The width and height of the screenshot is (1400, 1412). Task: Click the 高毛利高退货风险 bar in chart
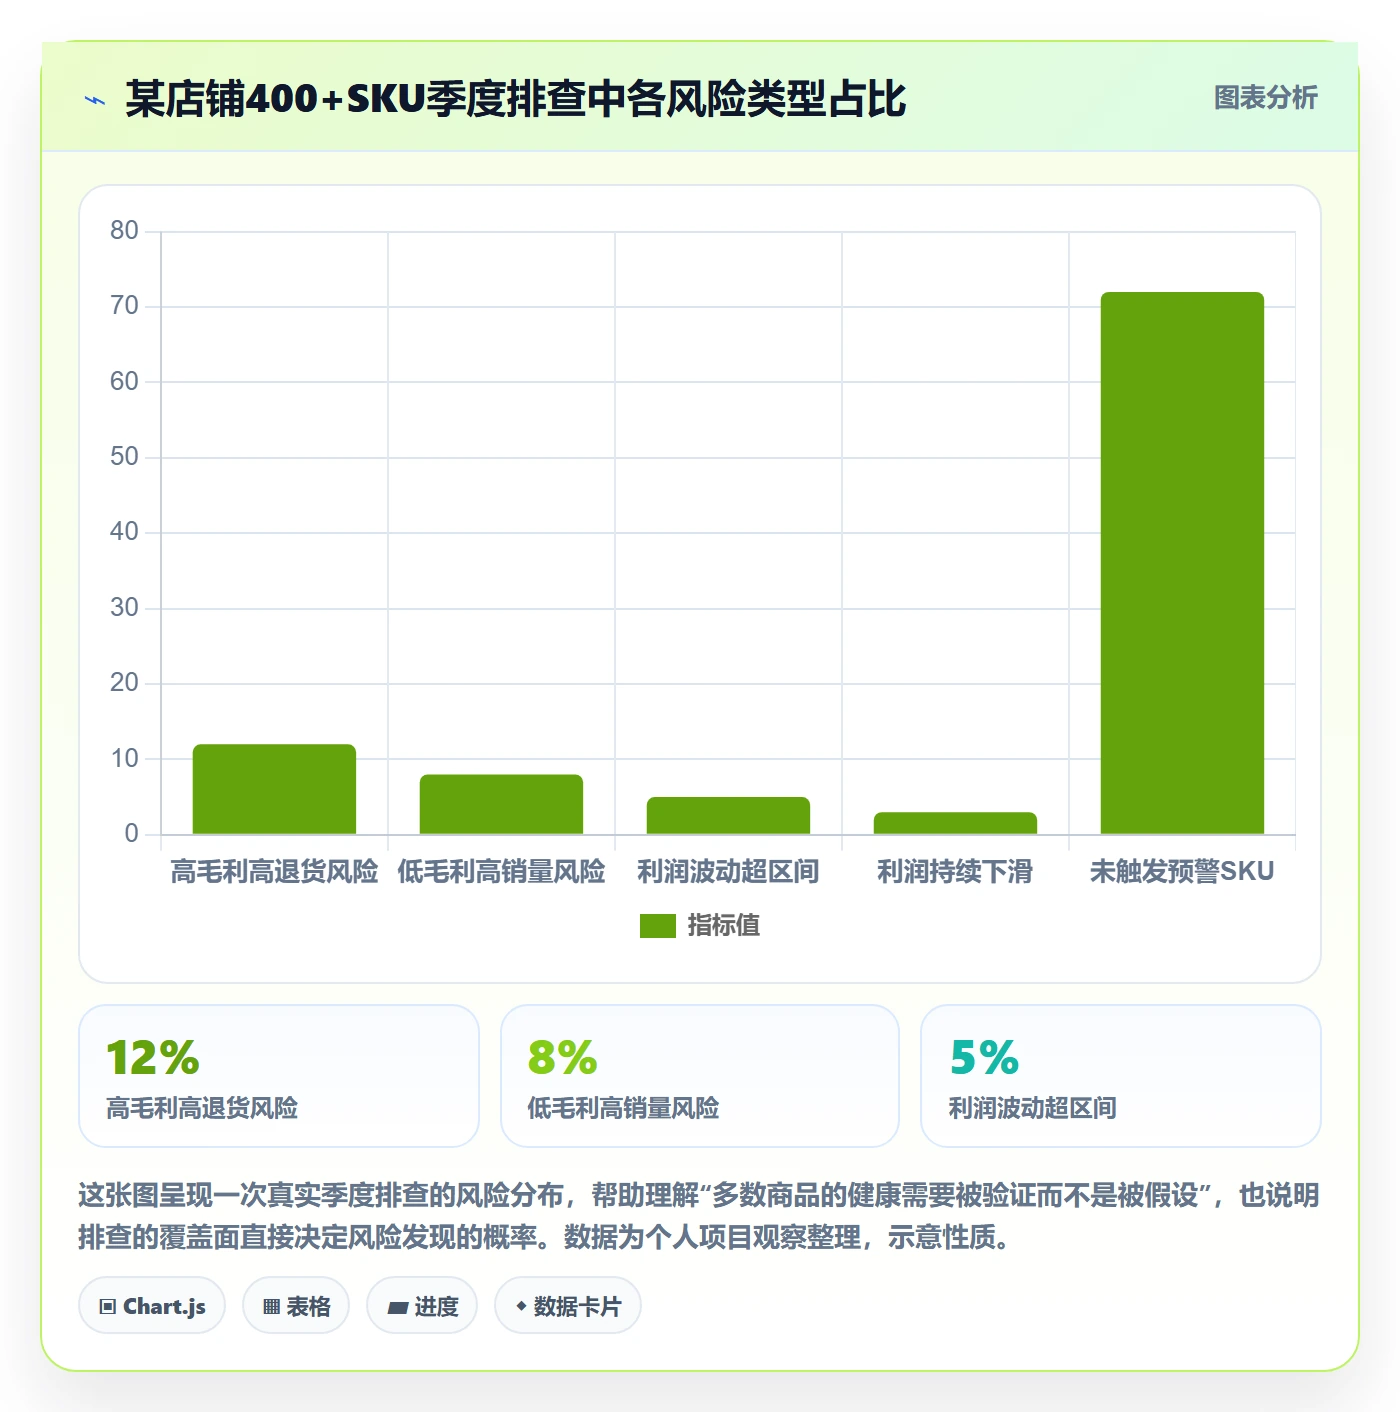click(274, 789)
